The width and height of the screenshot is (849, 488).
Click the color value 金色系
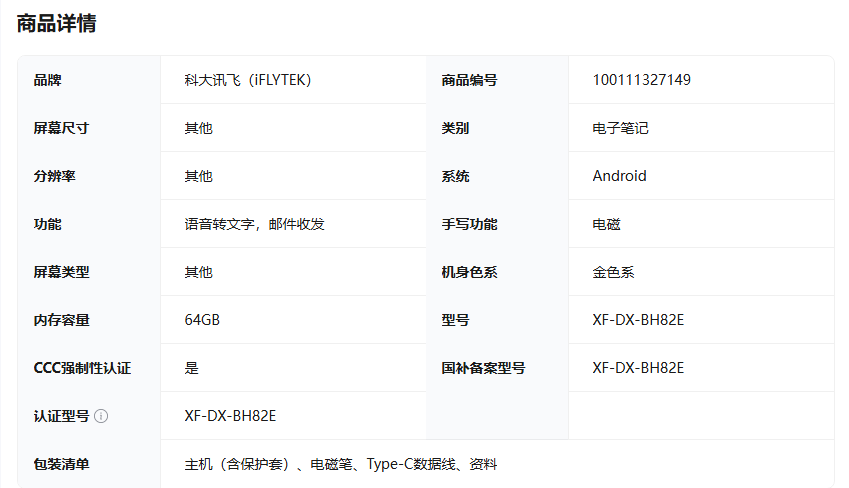(613, 272)
